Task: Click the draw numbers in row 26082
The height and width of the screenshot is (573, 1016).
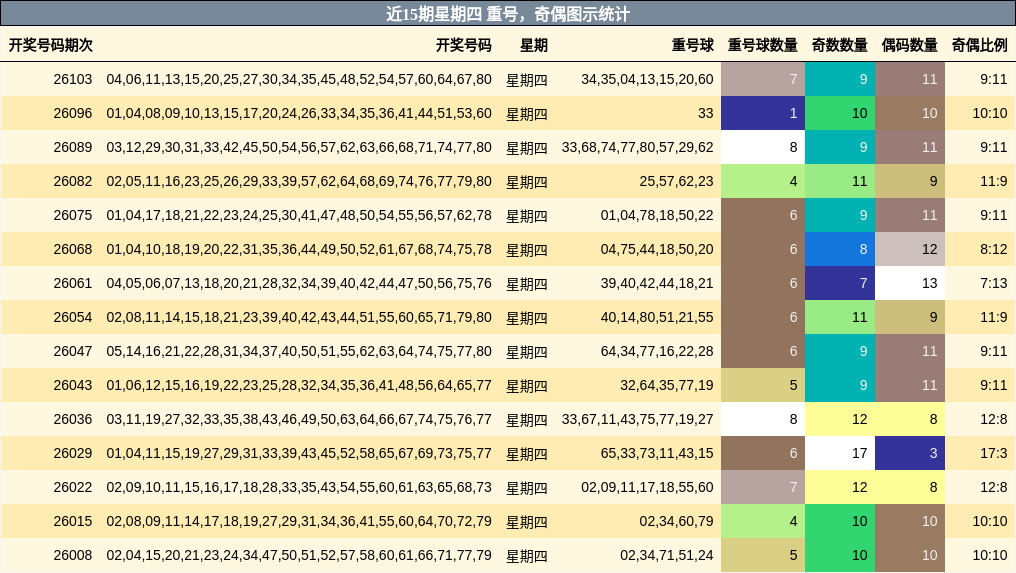Action: tap(299, 181)
